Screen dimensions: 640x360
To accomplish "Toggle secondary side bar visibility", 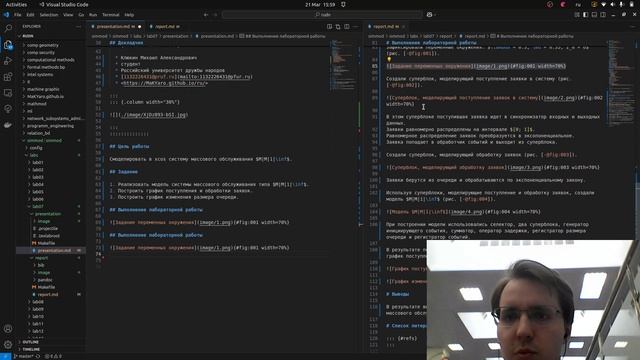I will [603, 15].
